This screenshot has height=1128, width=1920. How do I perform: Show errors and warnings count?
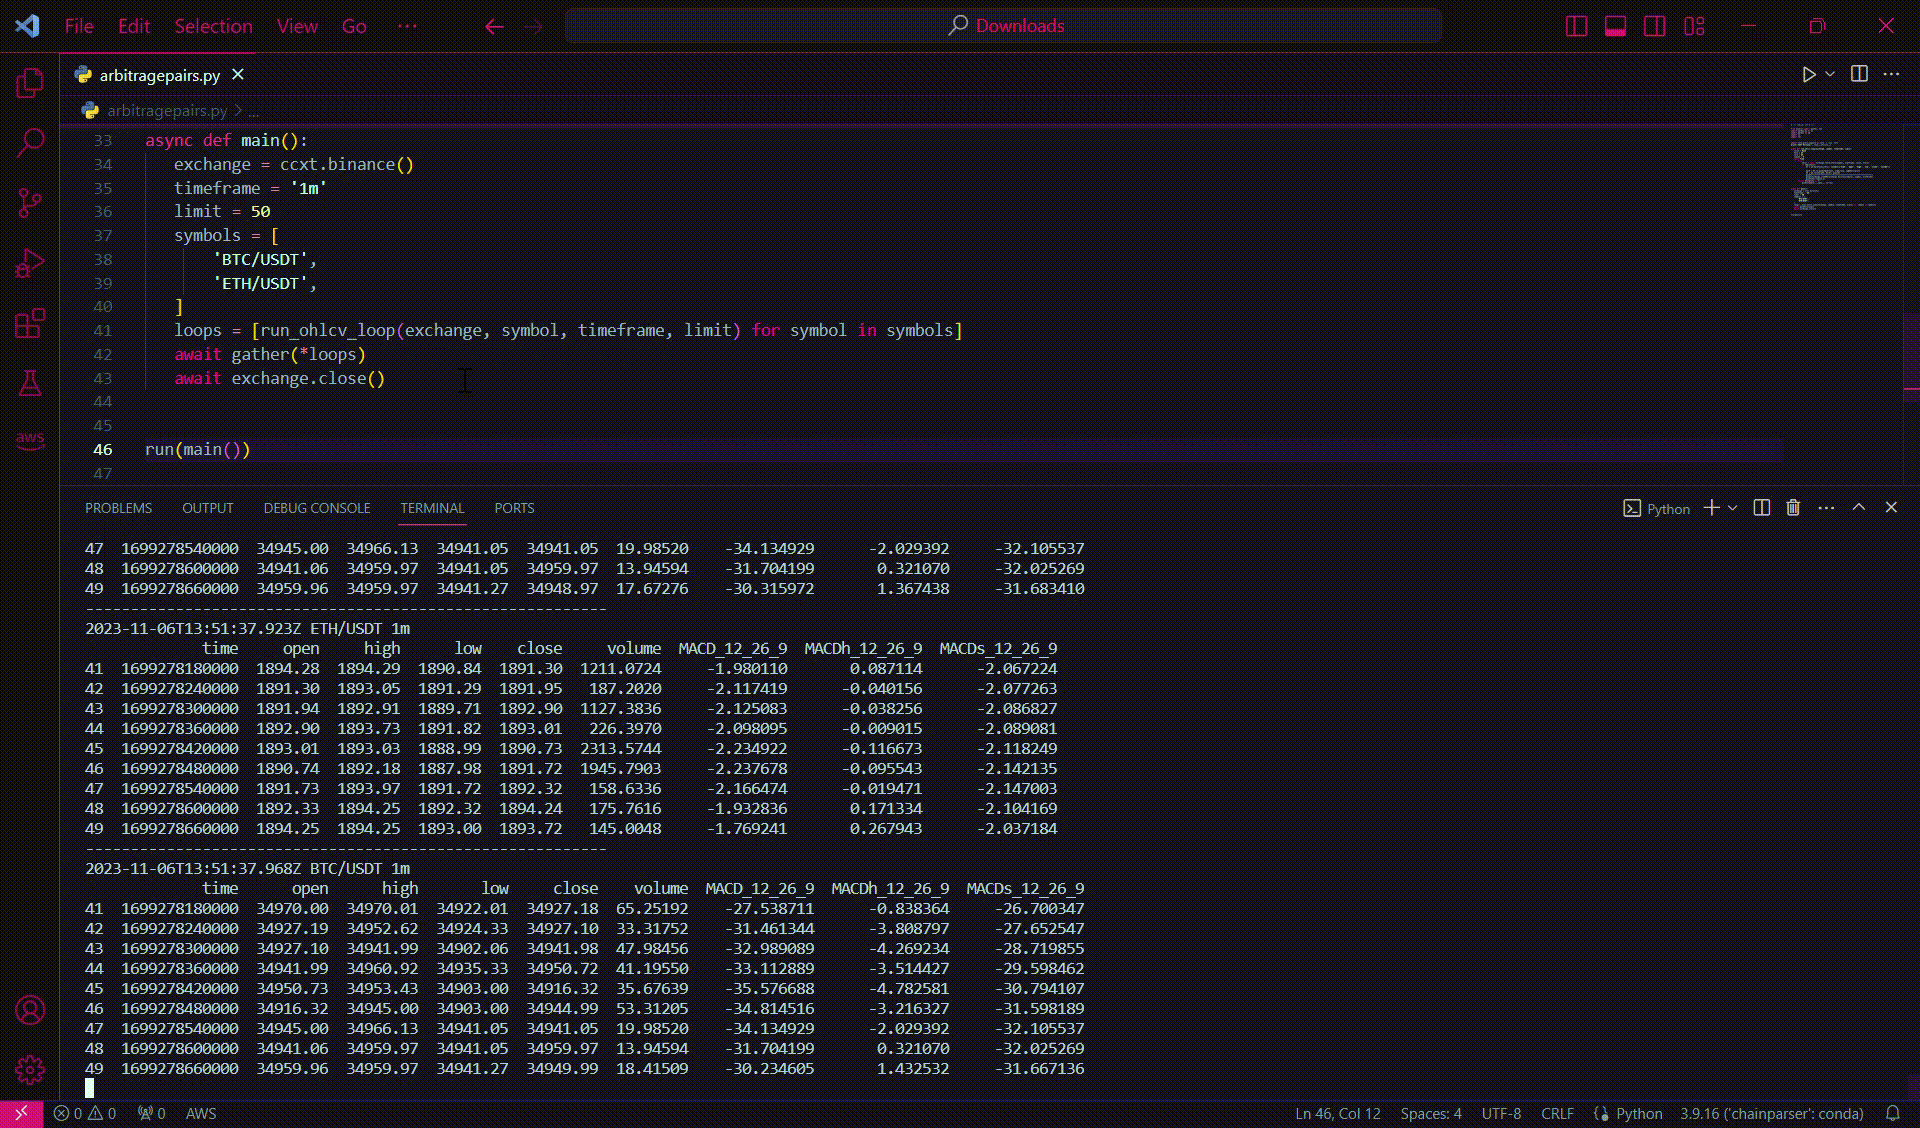[x=85, y=1113]
